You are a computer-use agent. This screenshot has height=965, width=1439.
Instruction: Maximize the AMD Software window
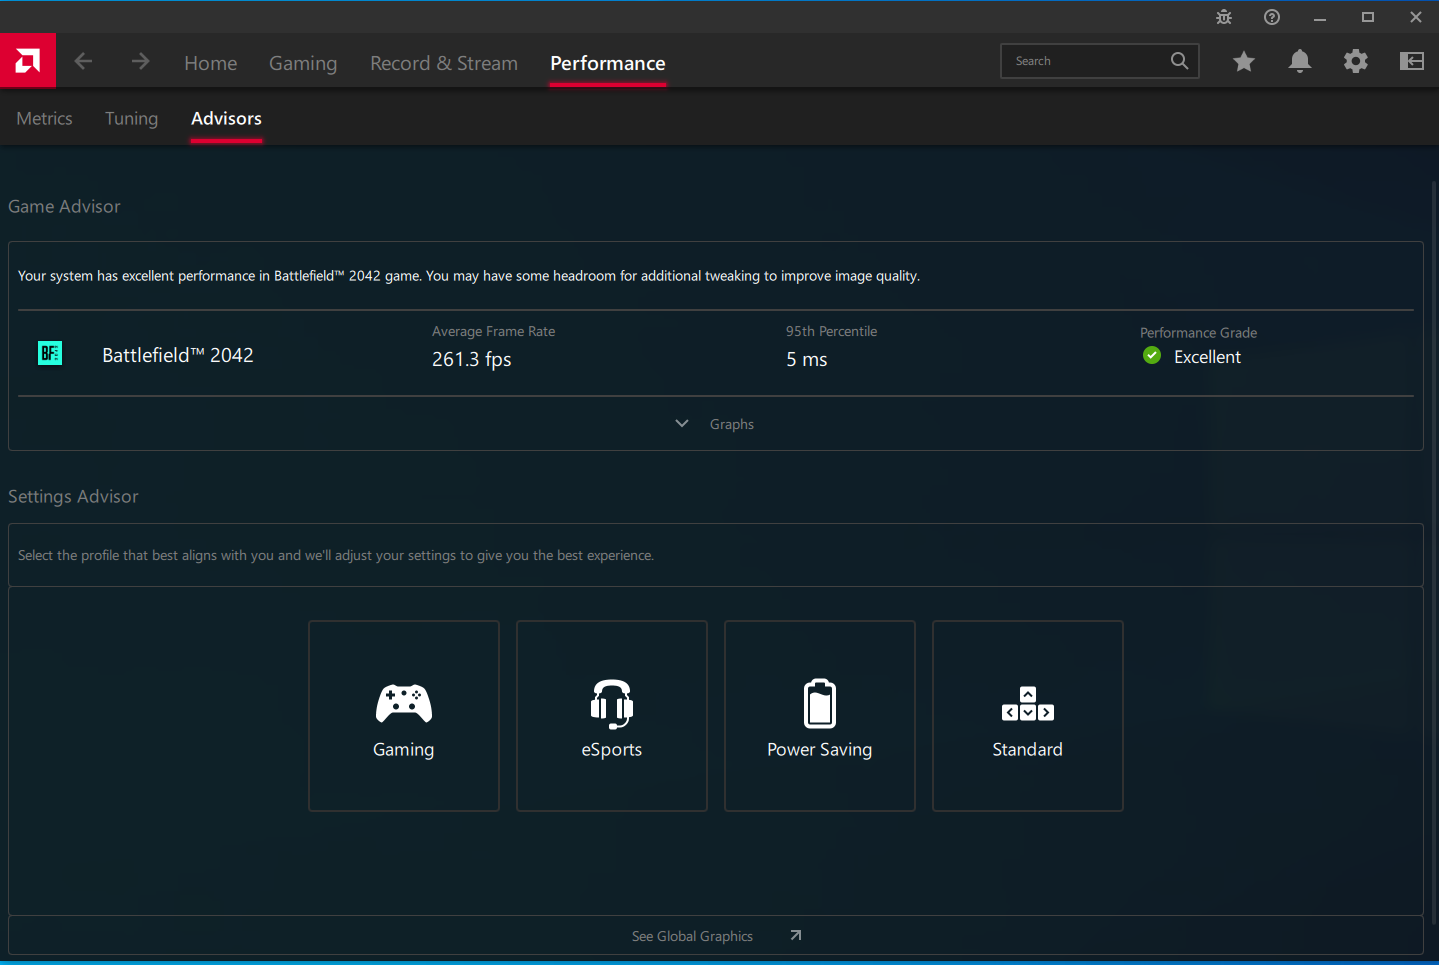click(x=1368, y=17)
